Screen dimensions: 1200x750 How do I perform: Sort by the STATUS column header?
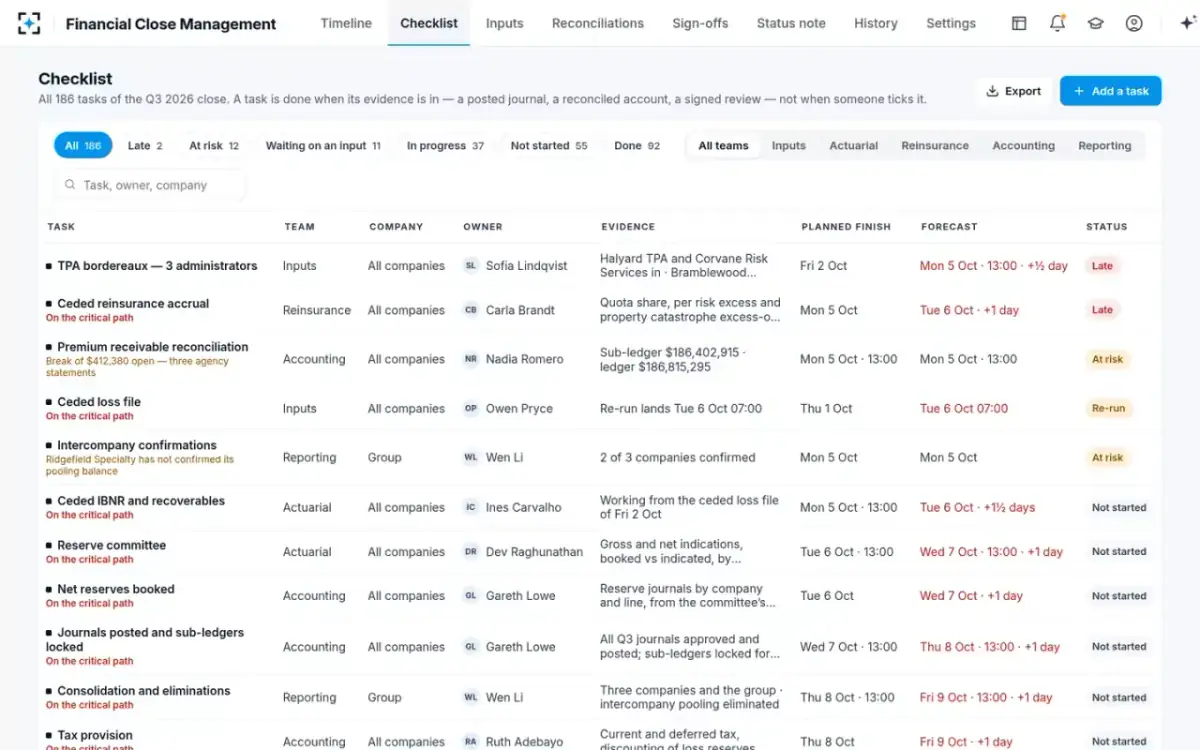pos(1107,227)
